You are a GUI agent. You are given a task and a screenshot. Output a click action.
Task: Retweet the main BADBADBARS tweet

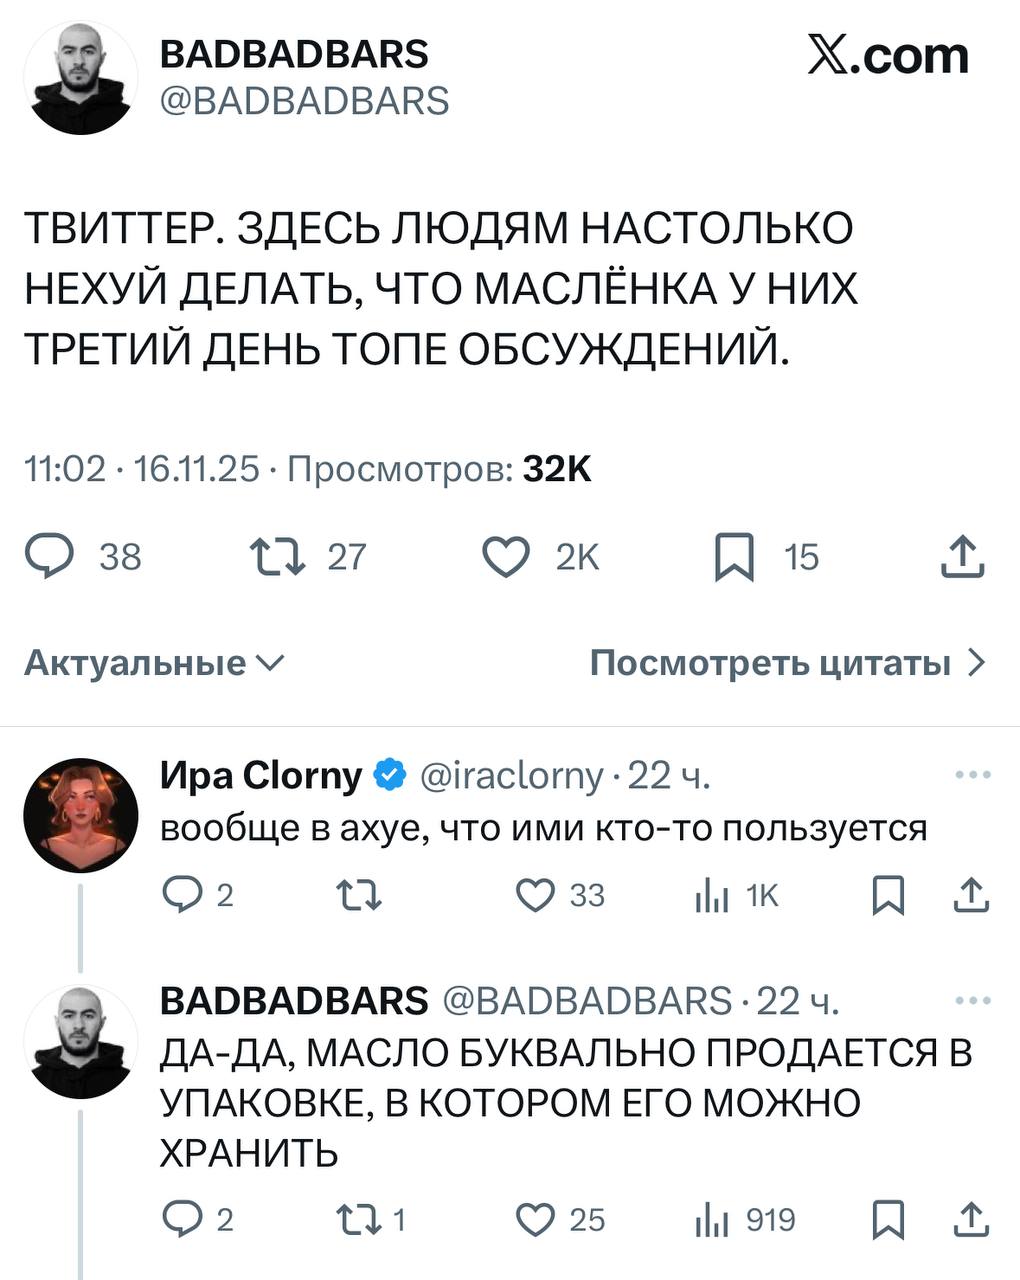pos(277,556)
